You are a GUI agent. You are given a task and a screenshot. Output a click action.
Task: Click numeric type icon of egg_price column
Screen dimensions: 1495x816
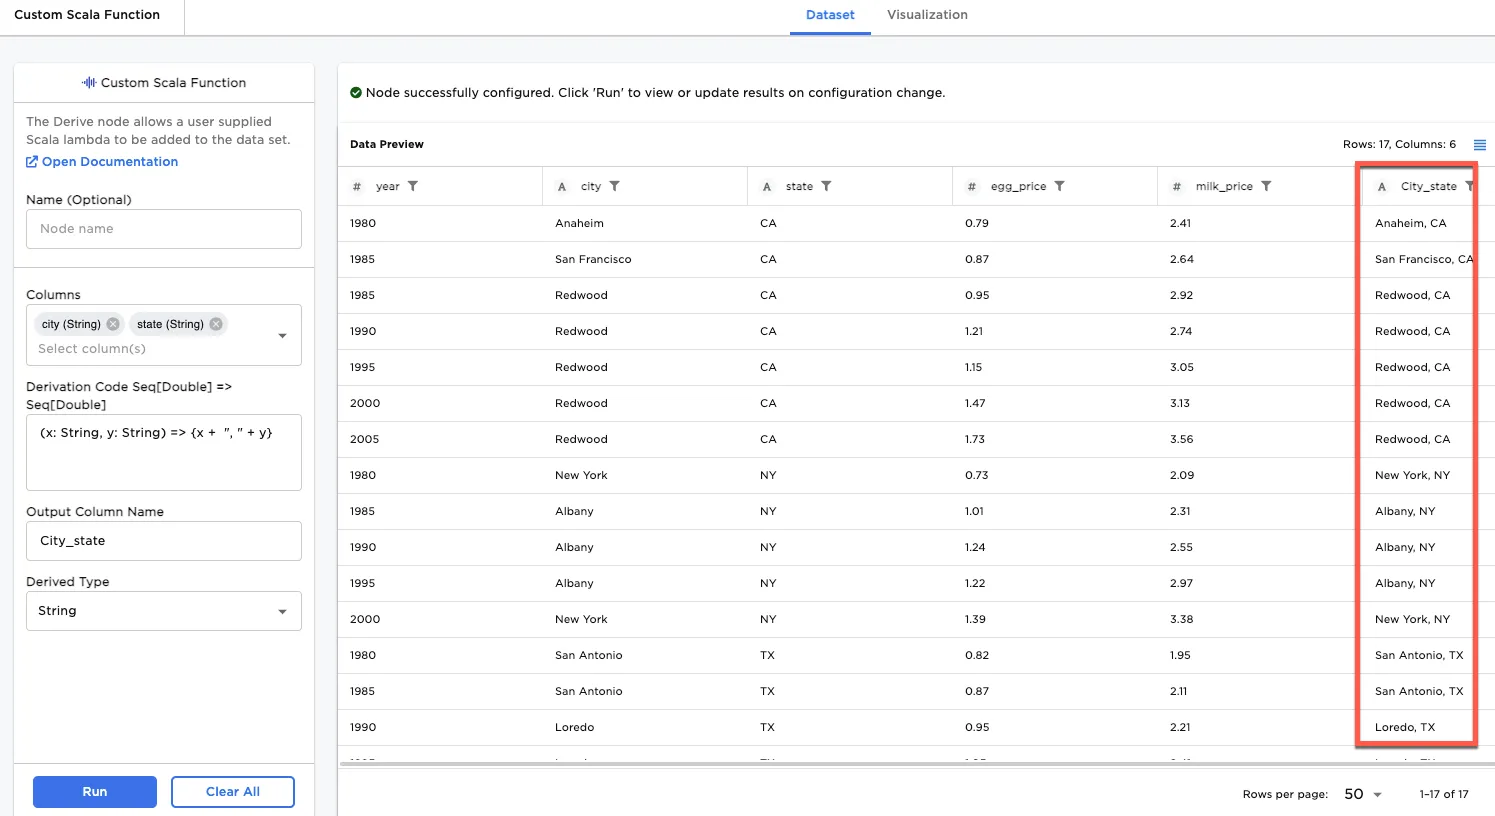[972, 187]
